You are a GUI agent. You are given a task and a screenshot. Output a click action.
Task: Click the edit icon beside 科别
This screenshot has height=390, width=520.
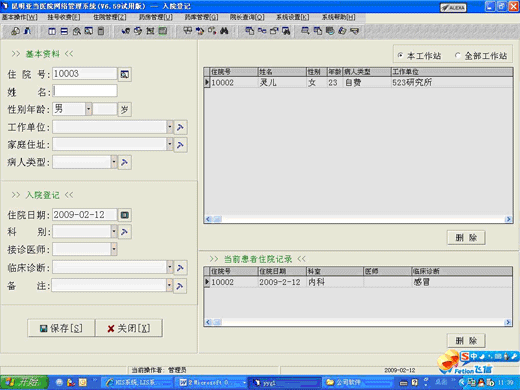click(x=125, y=232)
